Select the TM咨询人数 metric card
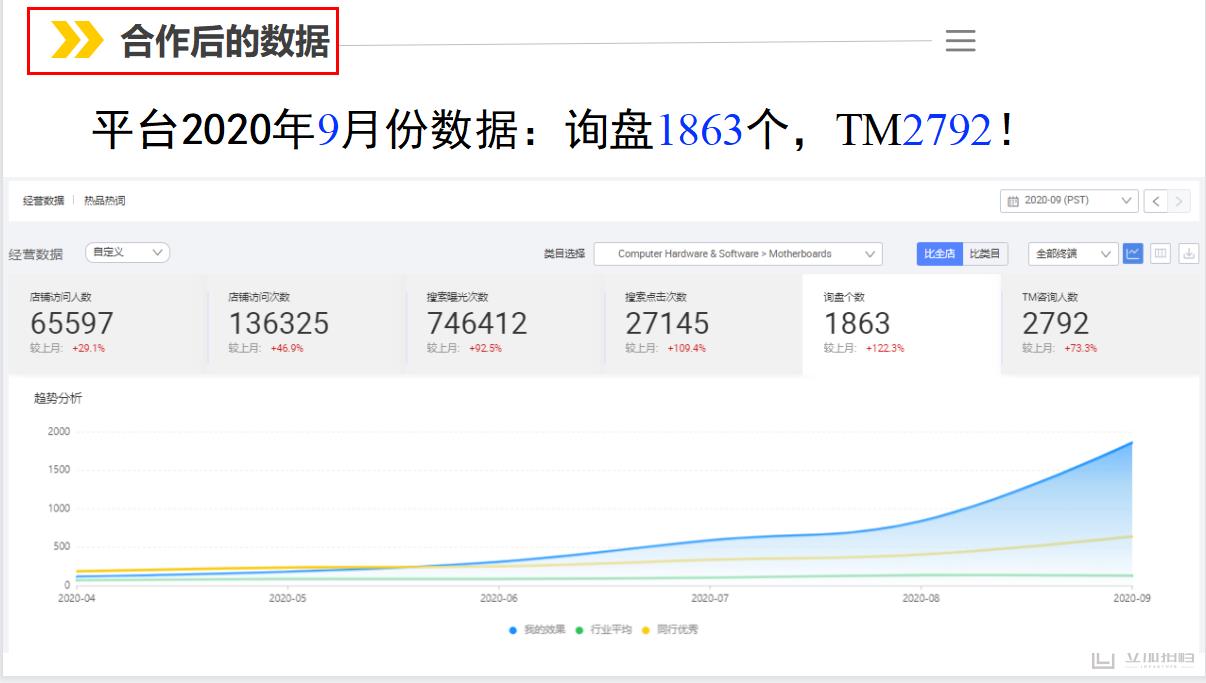This screenshot has height=683, width=1206. [1099, 324]
